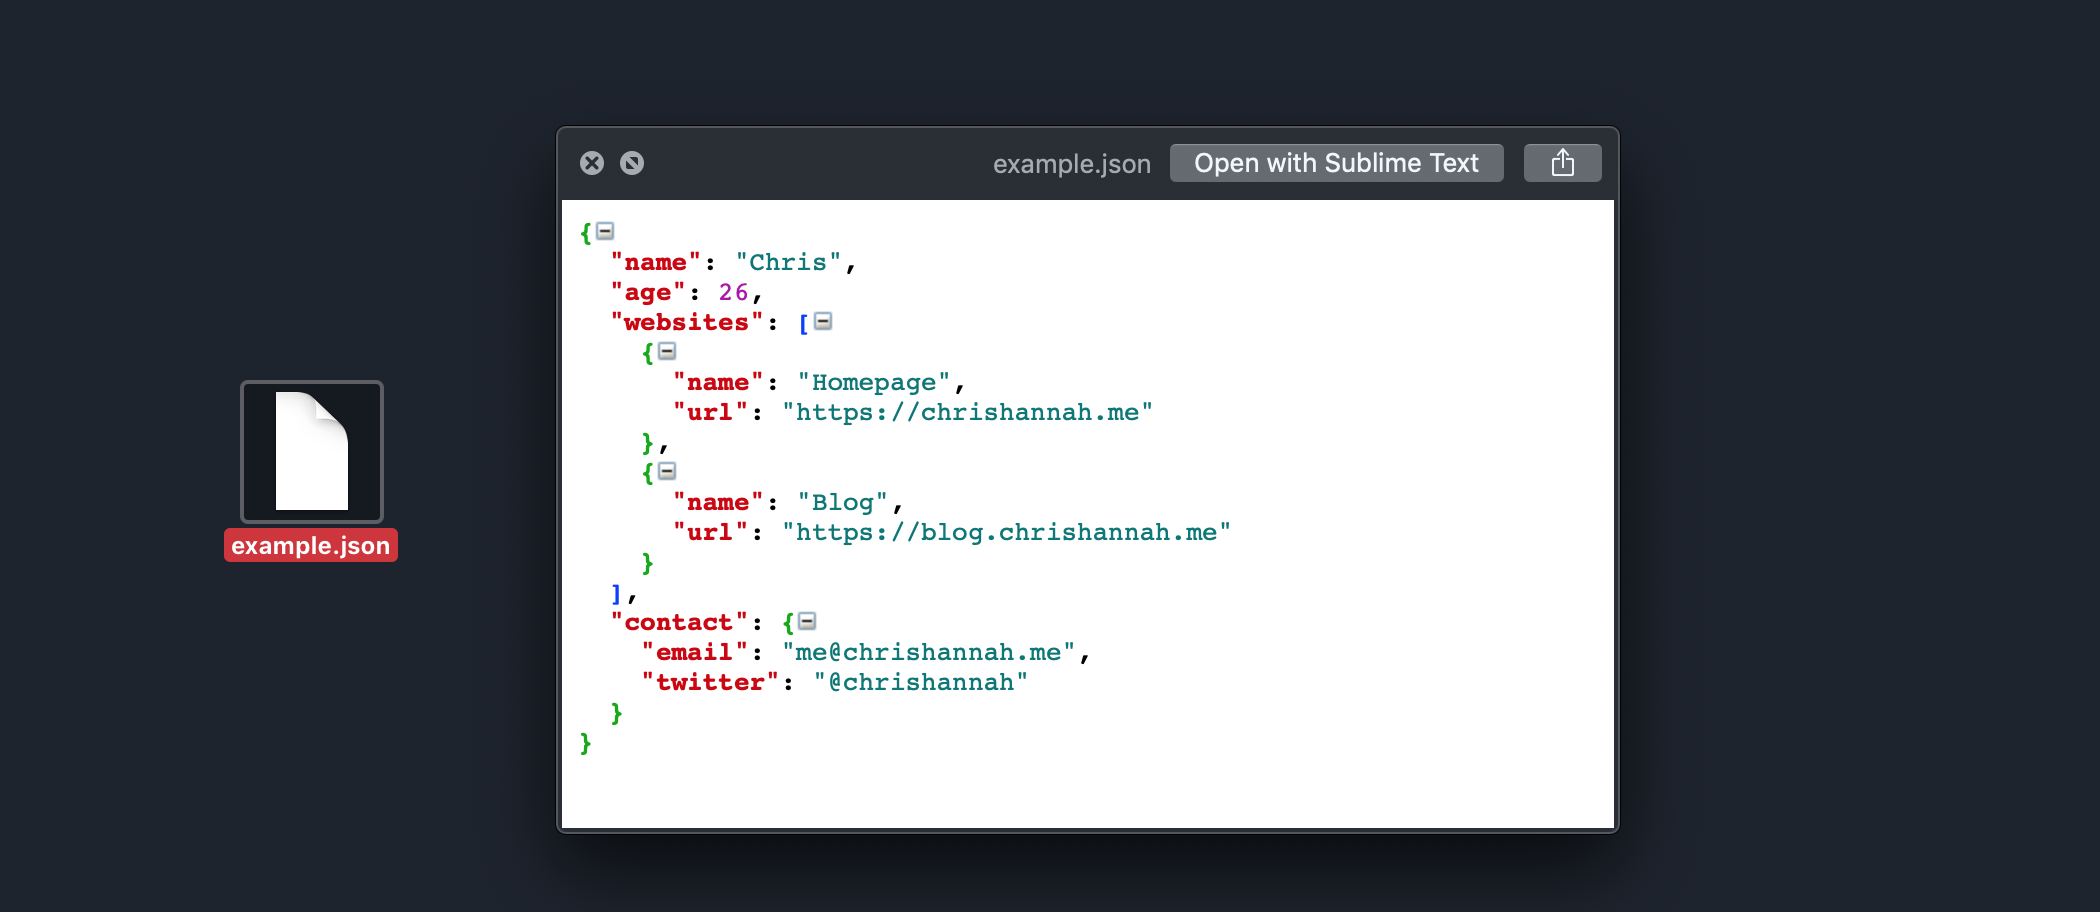
Task: Click the https://blog.chrishannah.me URL value
Action: pyautogui.click(x=1006, y=532)
